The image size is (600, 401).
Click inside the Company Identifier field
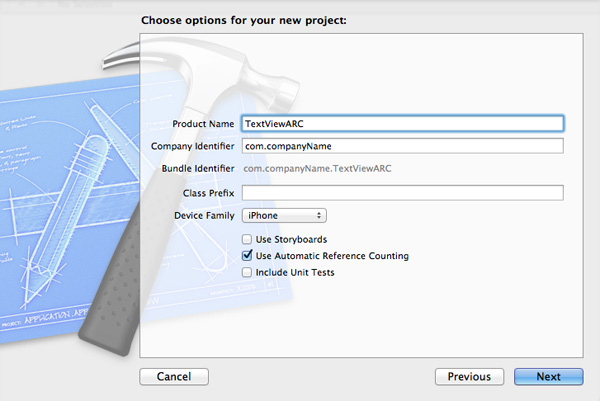point(403,146)
